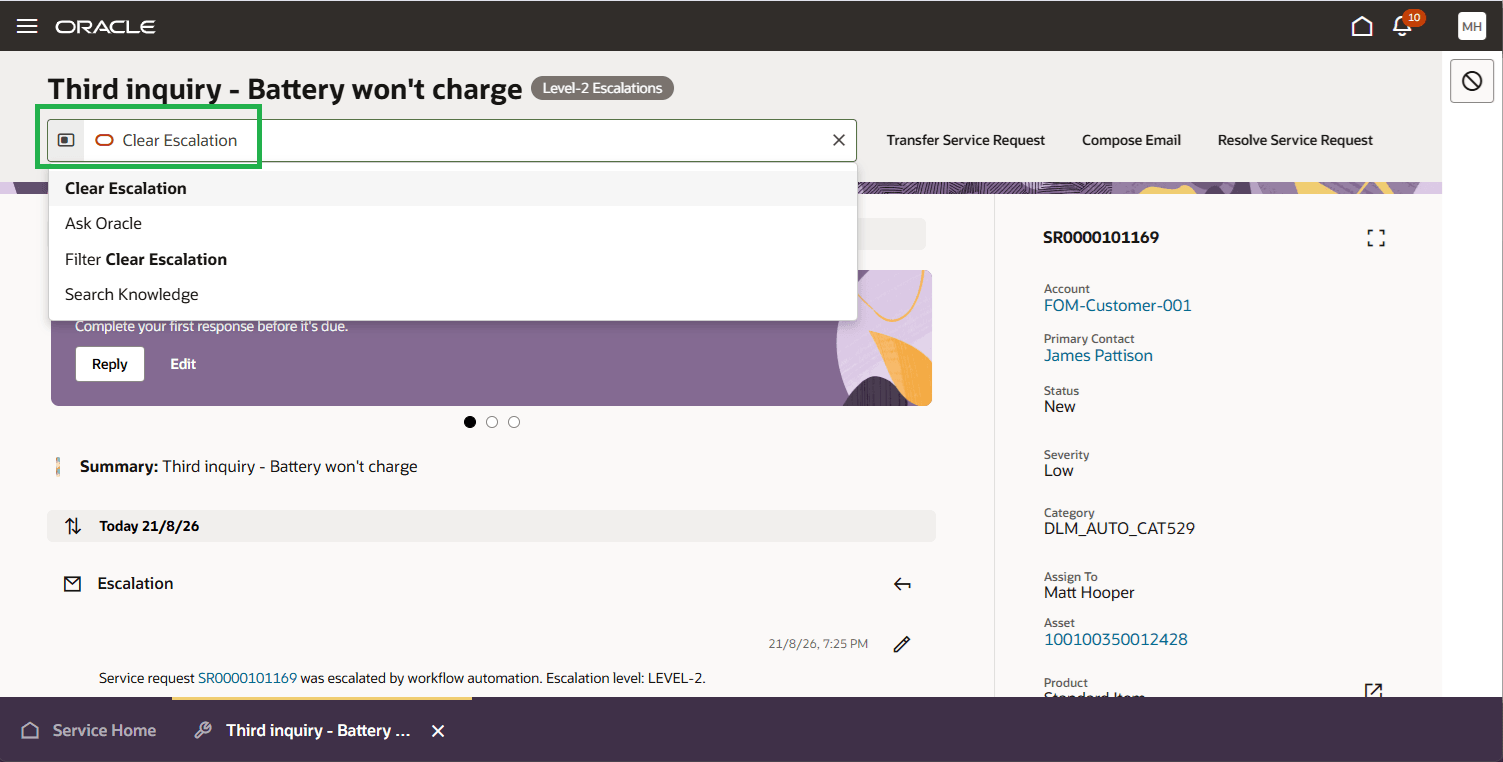Click the Level-2 Escalations badge

[603, 88]
